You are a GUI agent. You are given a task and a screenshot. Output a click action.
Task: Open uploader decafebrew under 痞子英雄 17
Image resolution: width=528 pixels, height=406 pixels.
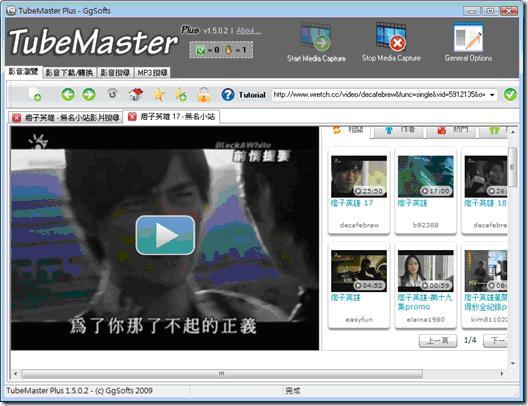[x=359, y=225]
